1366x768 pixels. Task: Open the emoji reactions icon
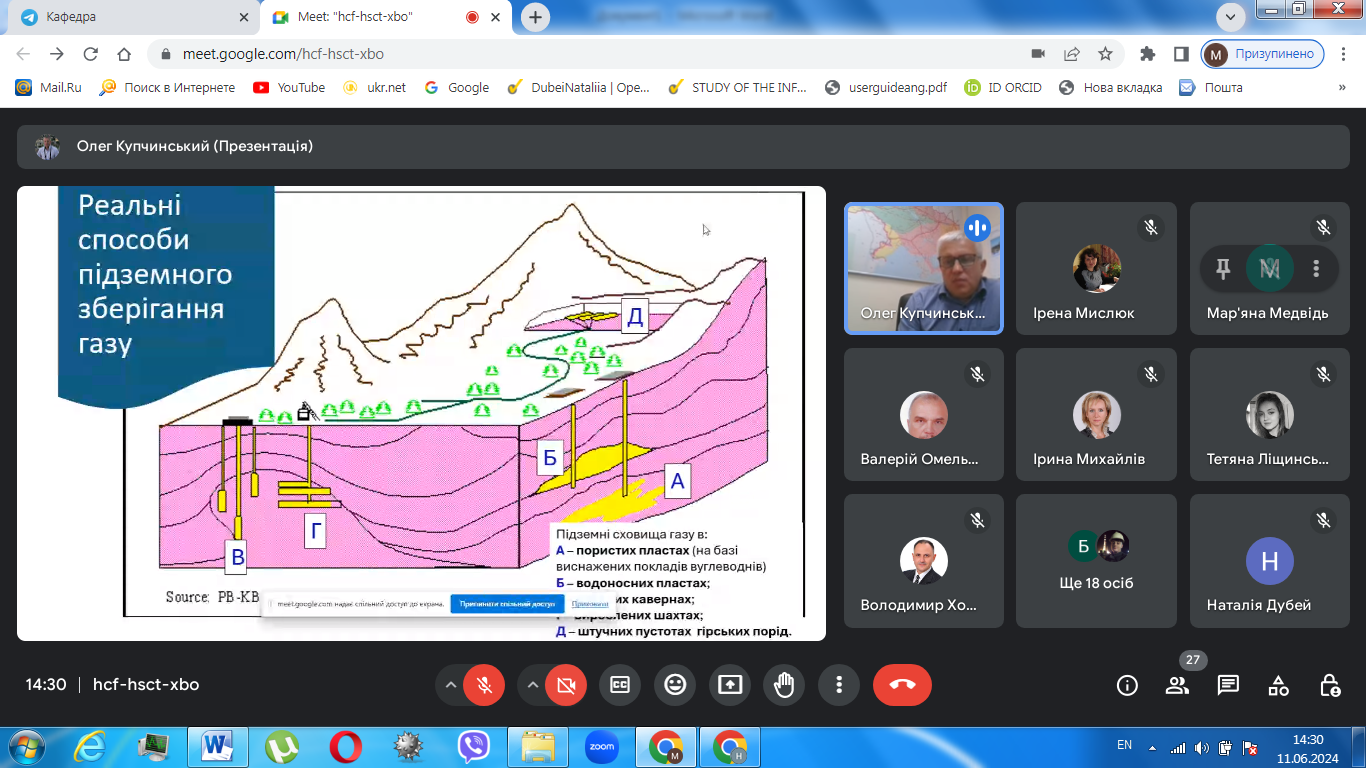[x=675, y=685]
